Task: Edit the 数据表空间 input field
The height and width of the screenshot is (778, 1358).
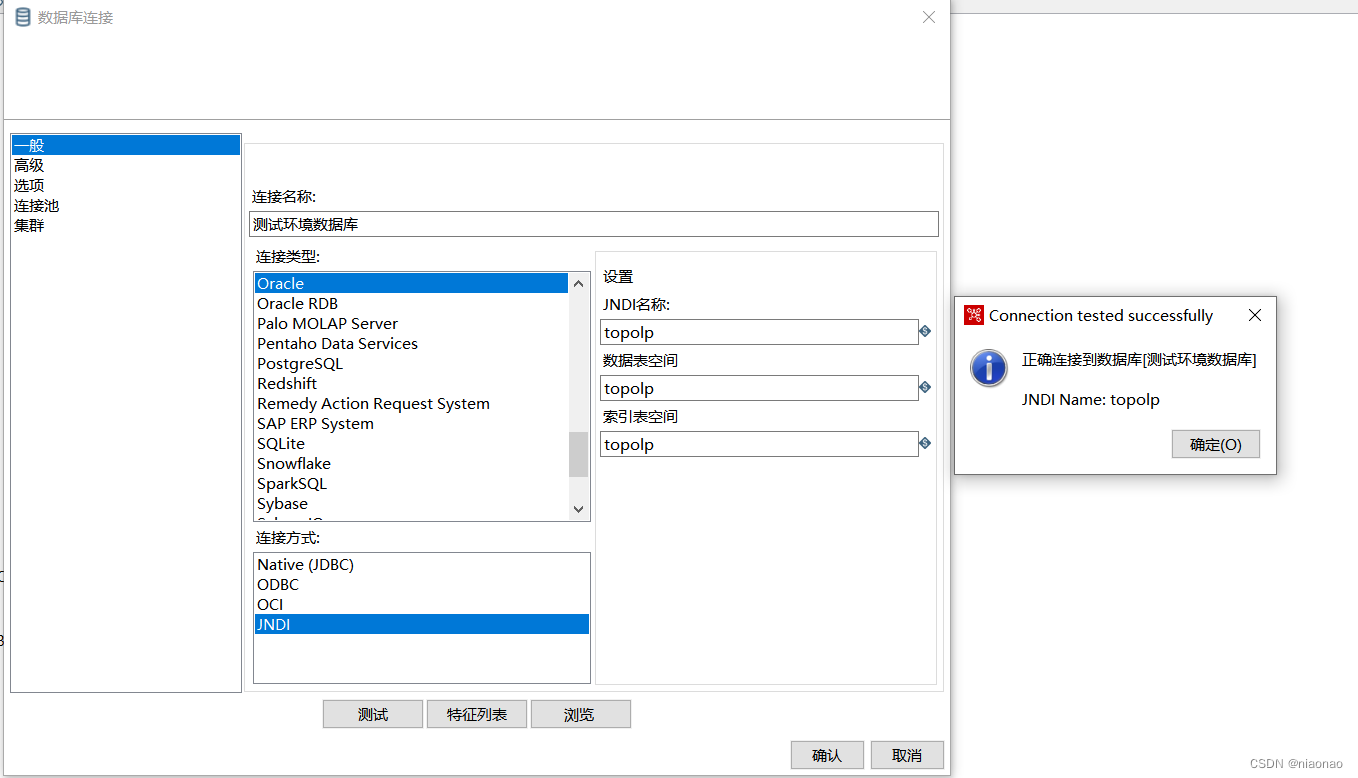Action: click(759, 388)
